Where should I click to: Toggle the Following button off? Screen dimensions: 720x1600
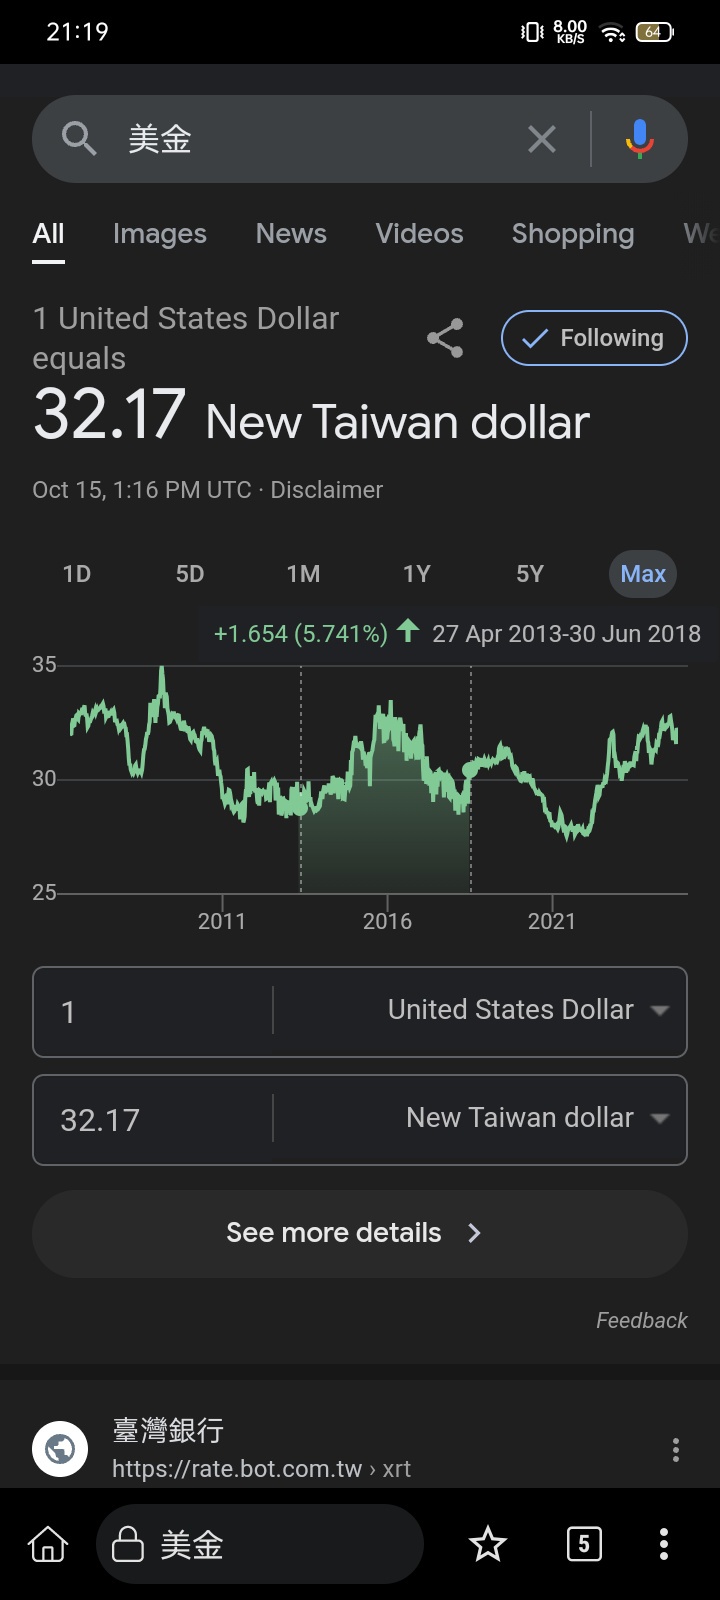tap(594, 338)
